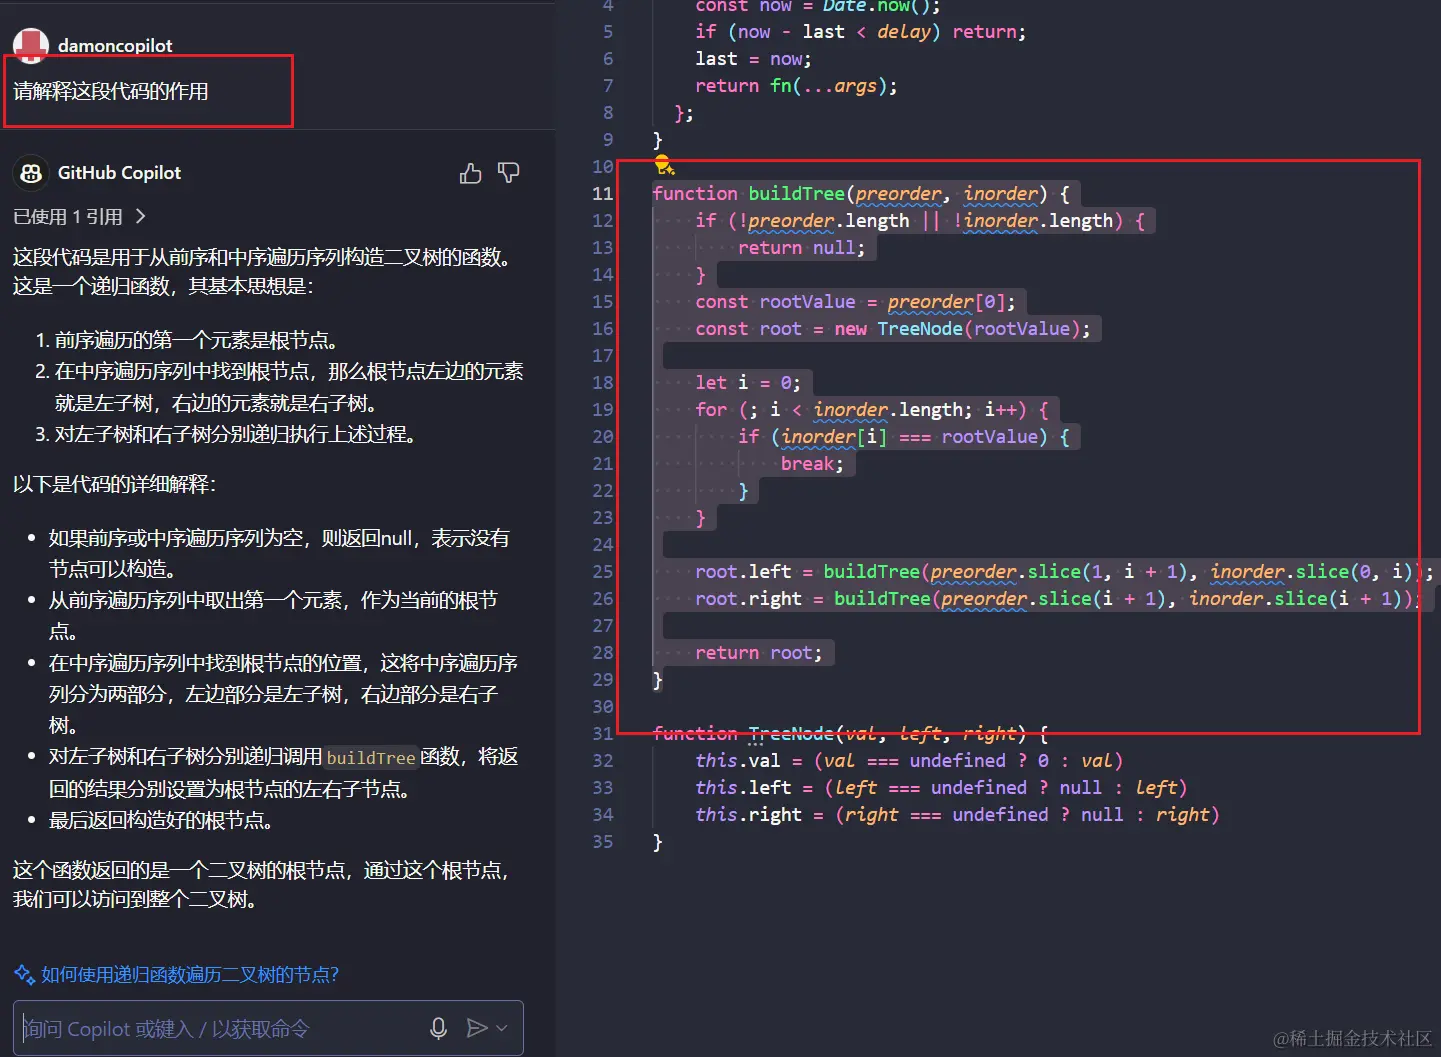Image resolution: width=1441 pixels, height=1057 pixels.
Task: Give thumbs up on Copilot's answer
Action: click(470, 172)
